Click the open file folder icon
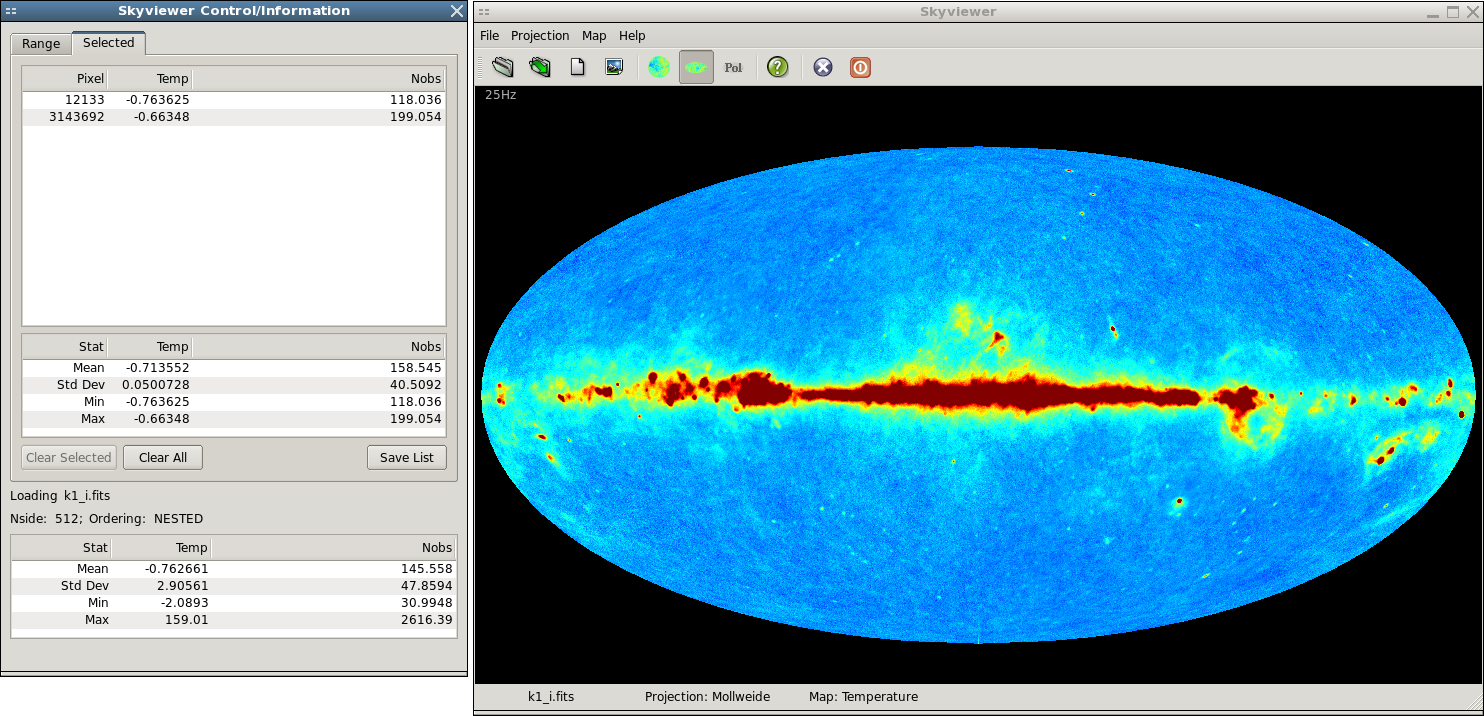 click(x=502, y=67)
